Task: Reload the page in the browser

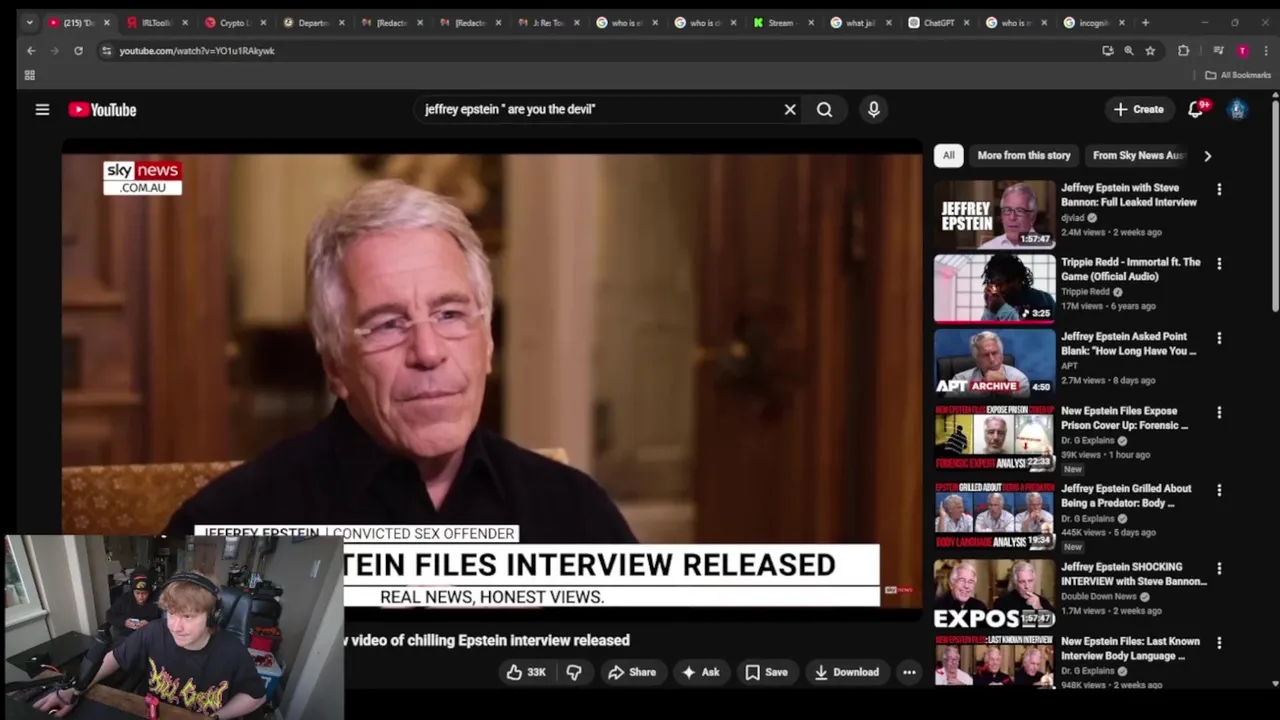Action: [78, 50]
